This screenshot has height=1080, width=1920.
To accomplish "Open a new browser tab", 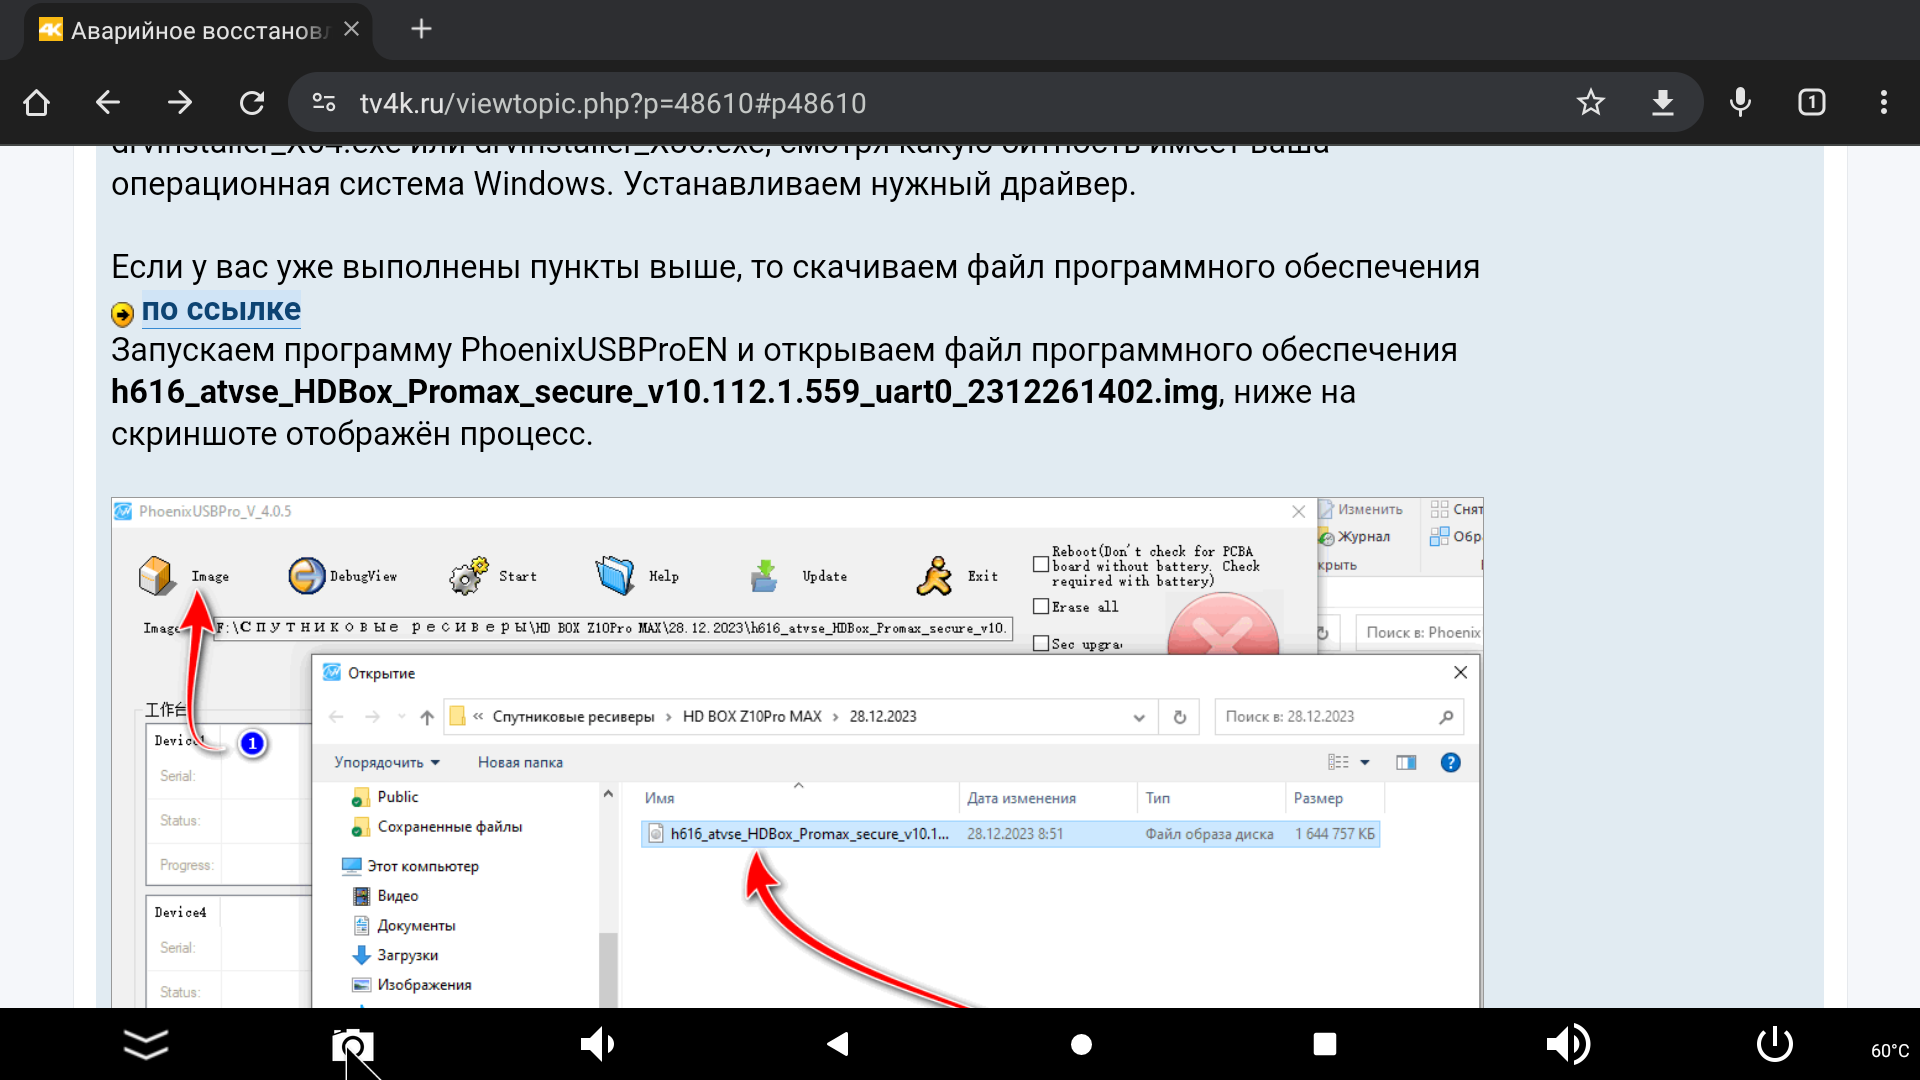I will (x=422, y=29).
